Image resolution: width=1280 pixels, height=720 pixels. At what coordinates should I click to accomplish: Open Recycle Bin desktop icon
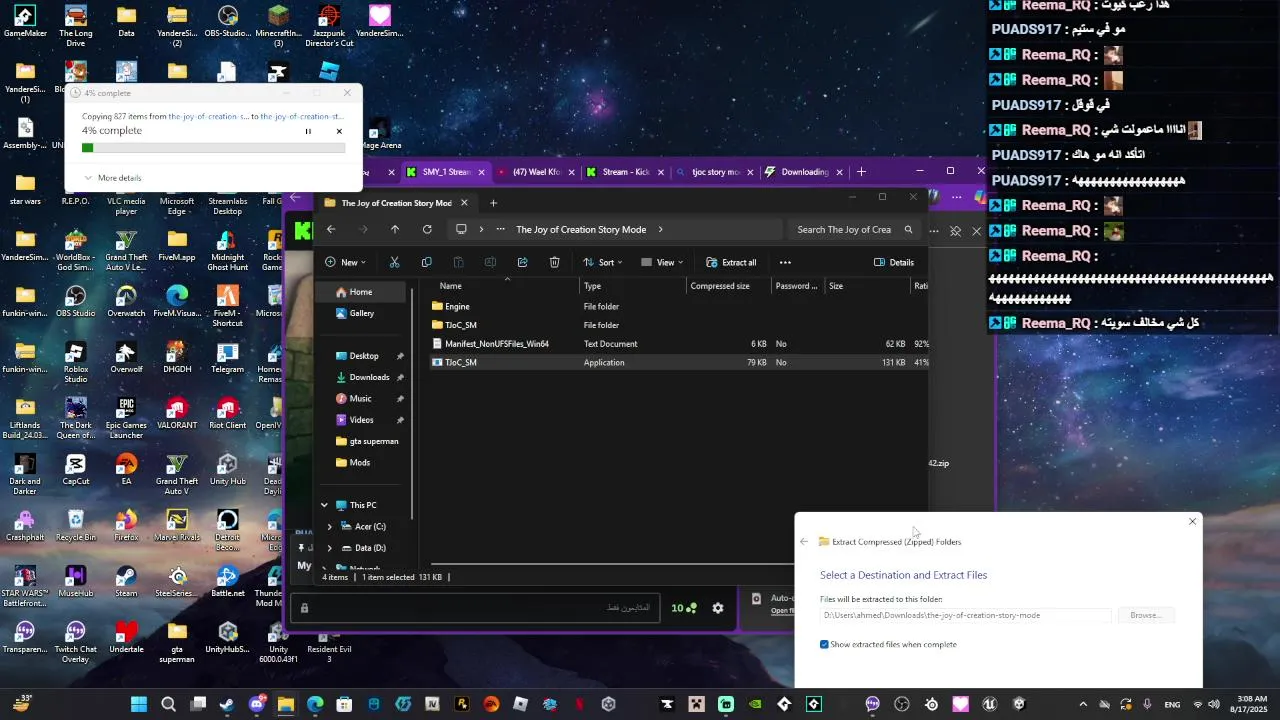coord(76,526)
